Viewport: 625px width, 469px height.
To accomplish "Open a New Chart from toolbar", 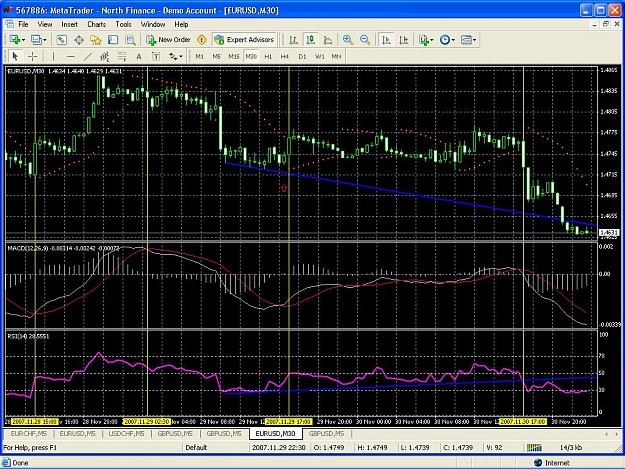I will pyautogui.click(x=14, y=39).
